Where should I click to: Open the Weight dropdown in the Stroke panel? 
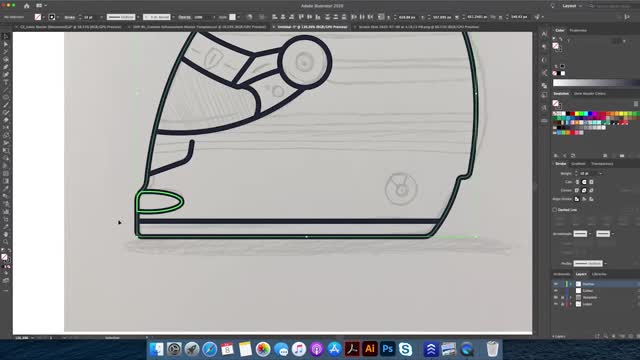pos(600,173)
